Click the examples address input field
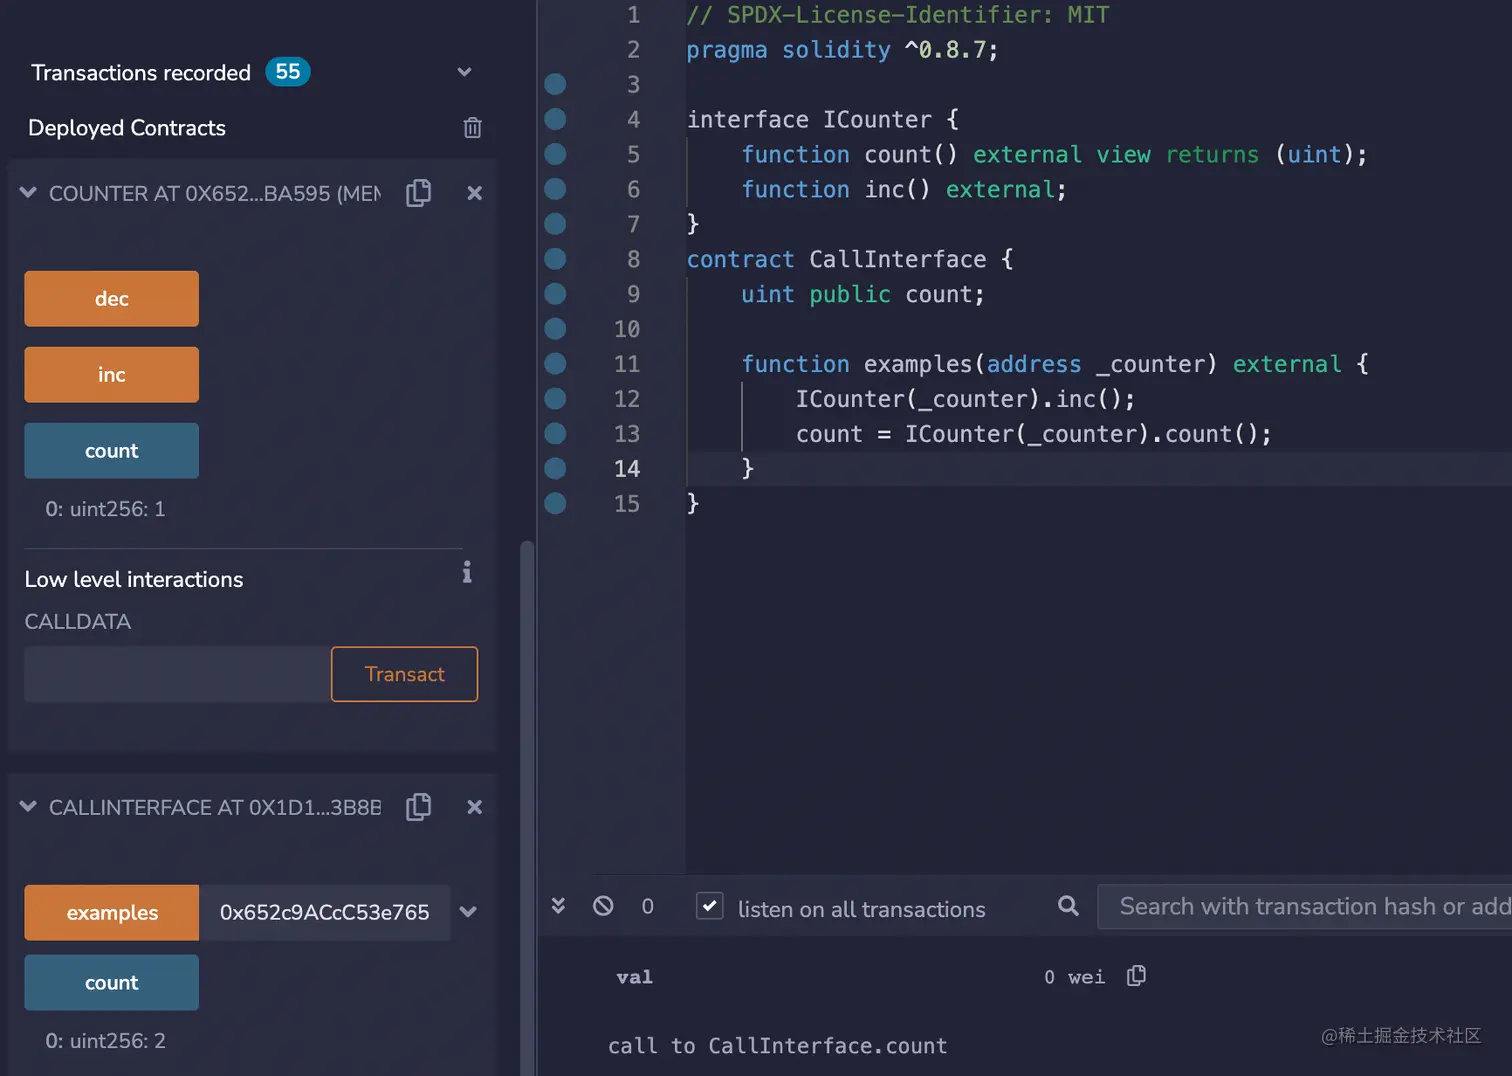This screenshot has width=1512, height=1076. click(x=325, y=913)
